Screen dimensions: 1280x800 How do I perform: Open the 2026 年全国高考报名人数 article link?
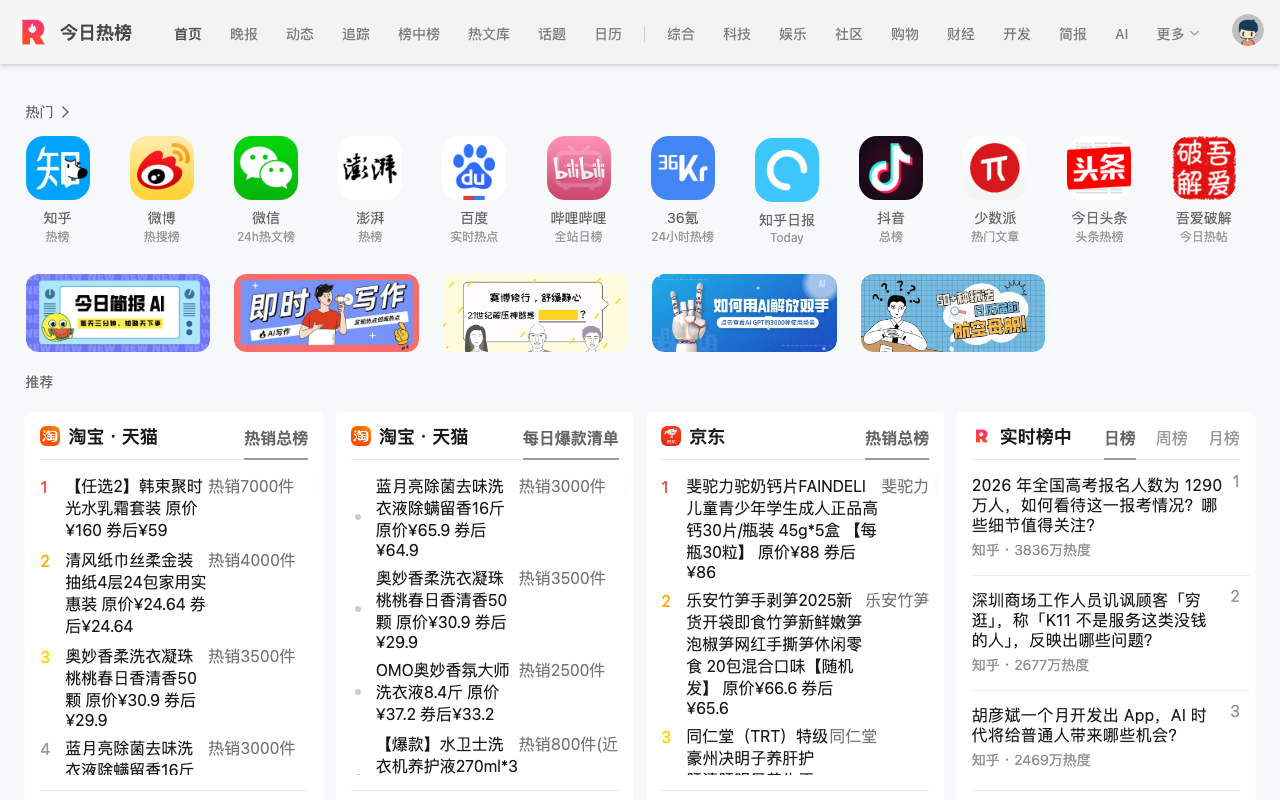[1097, 505]
